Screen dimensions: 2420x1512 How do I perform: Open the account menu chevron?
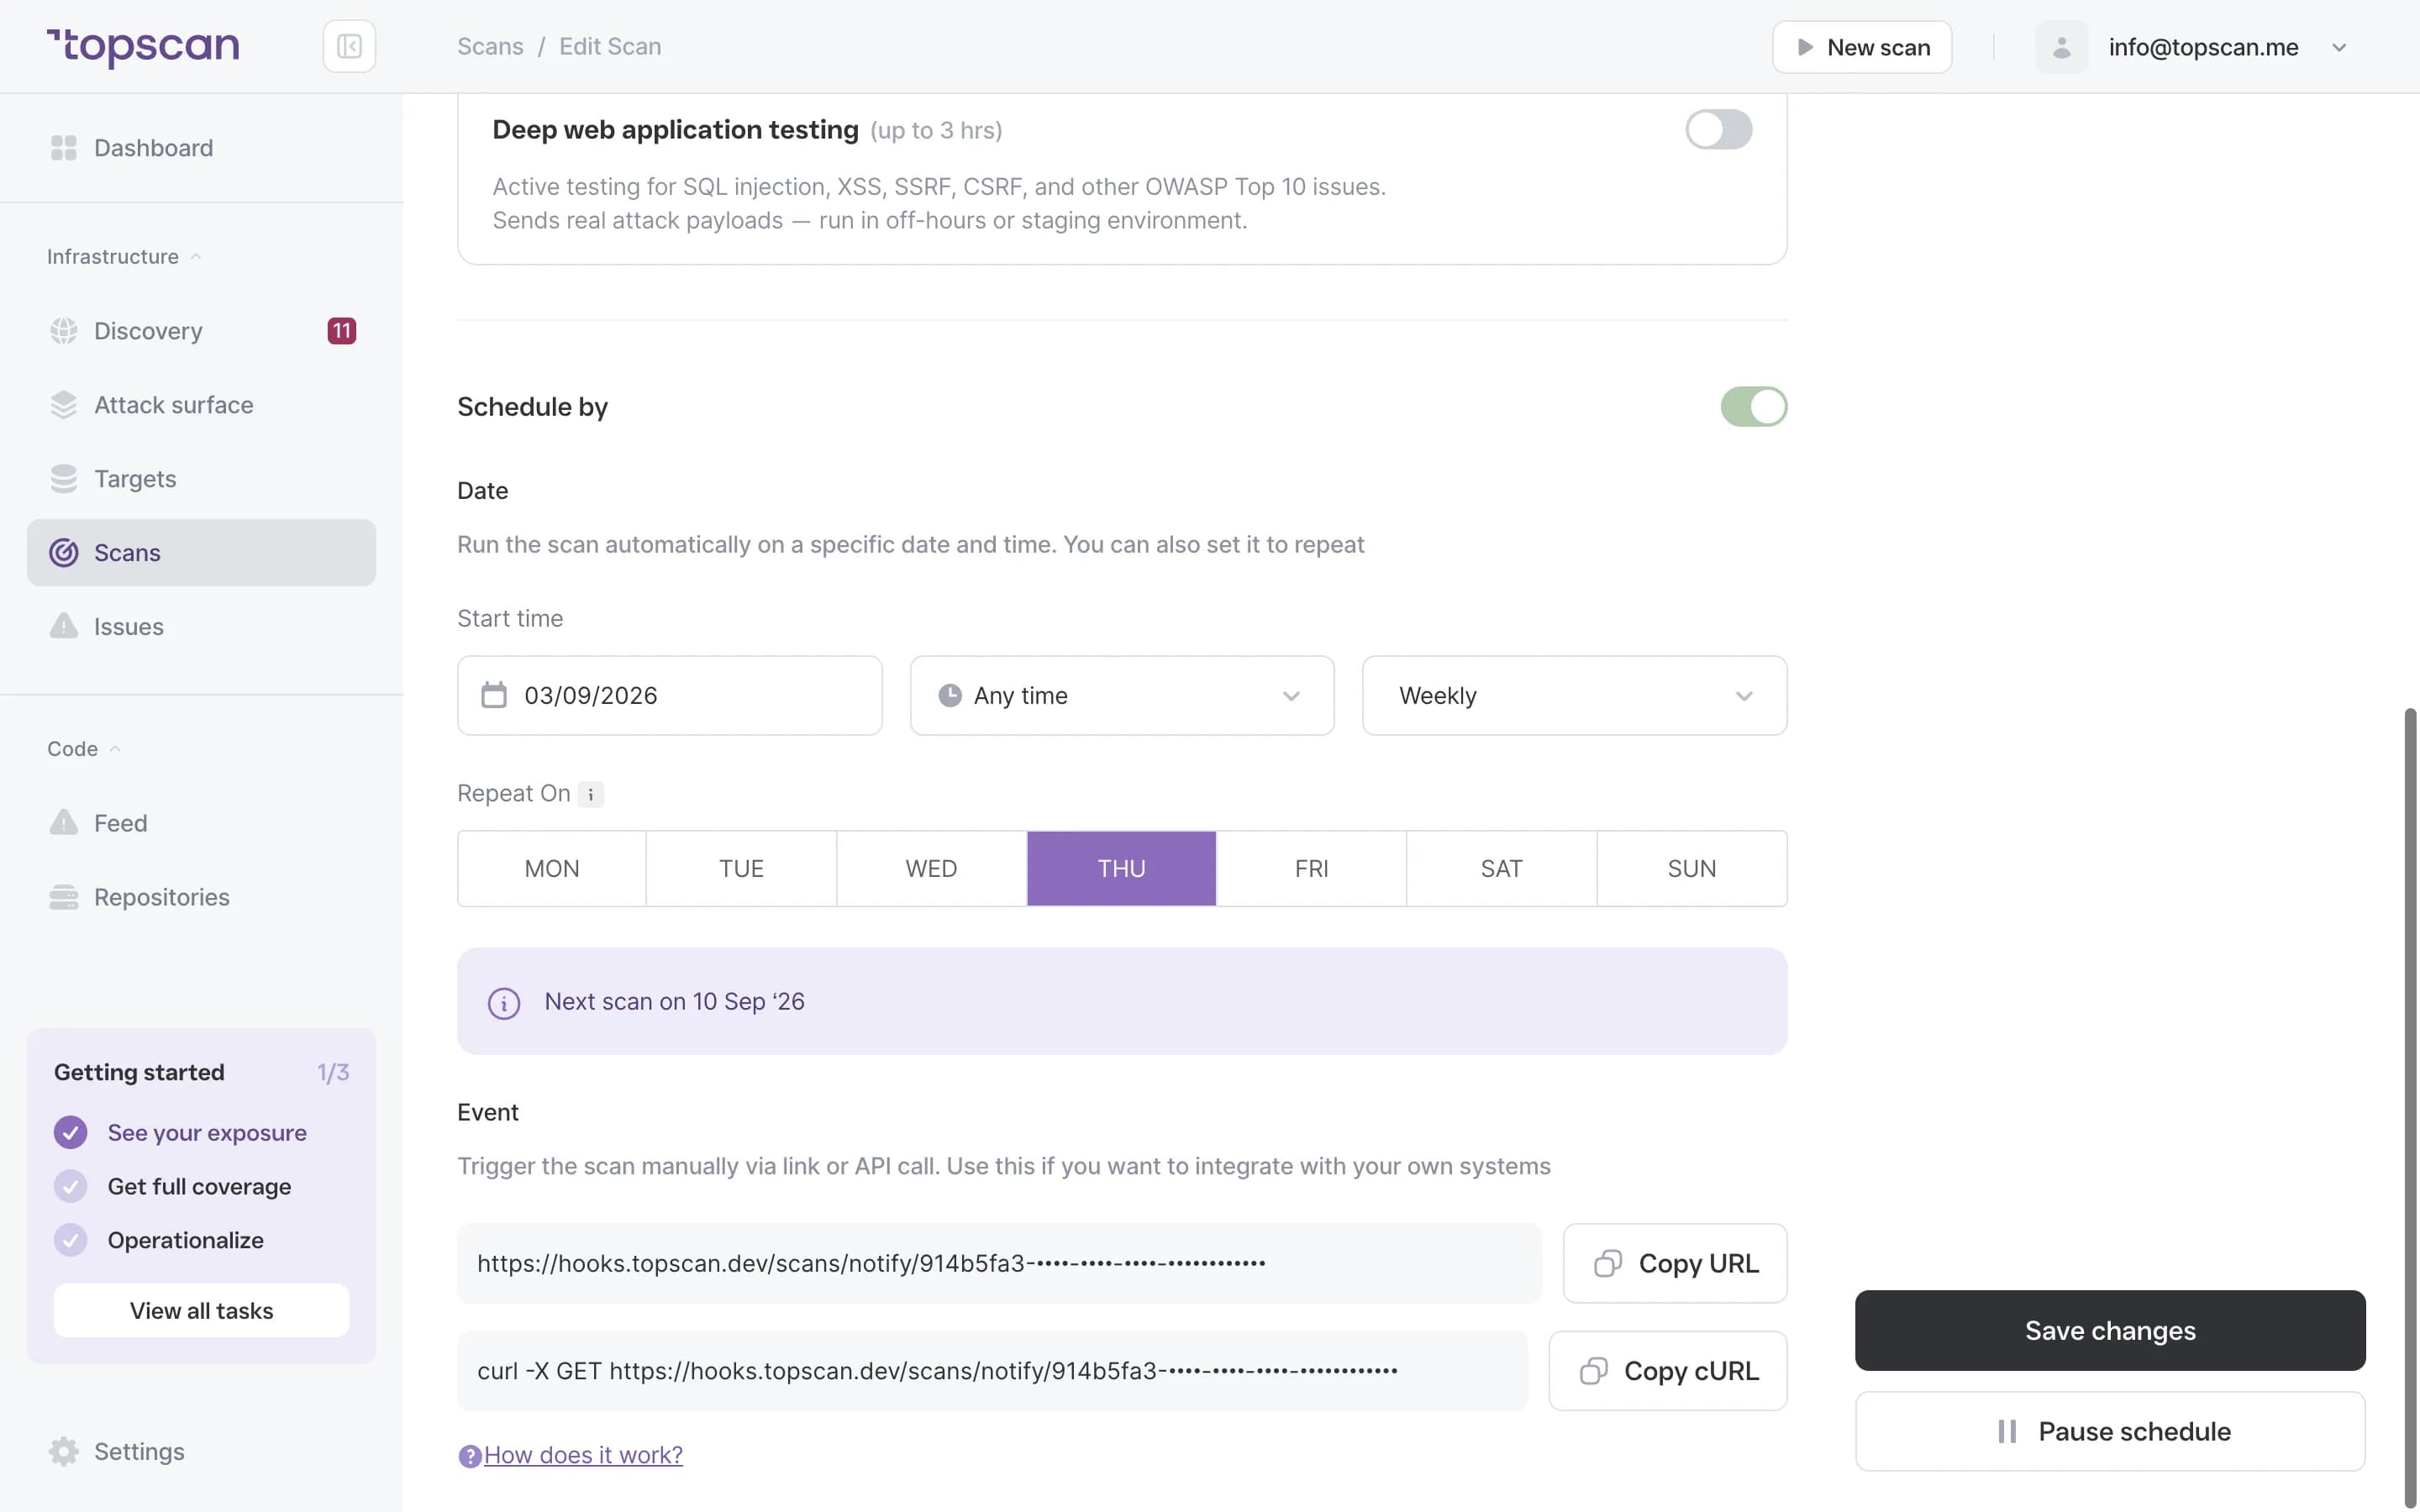click(2338, 47)
